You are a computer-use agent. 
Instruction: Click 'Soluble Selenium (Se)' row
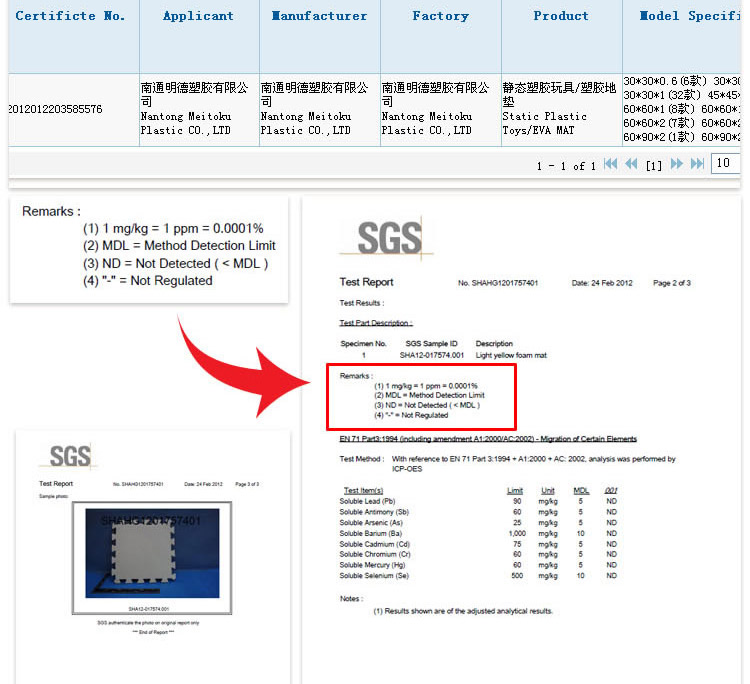[x=478, y=576]
